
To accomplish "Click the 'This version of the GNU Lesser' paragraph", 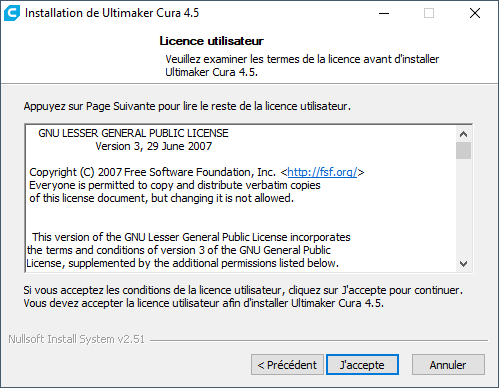I will pos(188,250).
